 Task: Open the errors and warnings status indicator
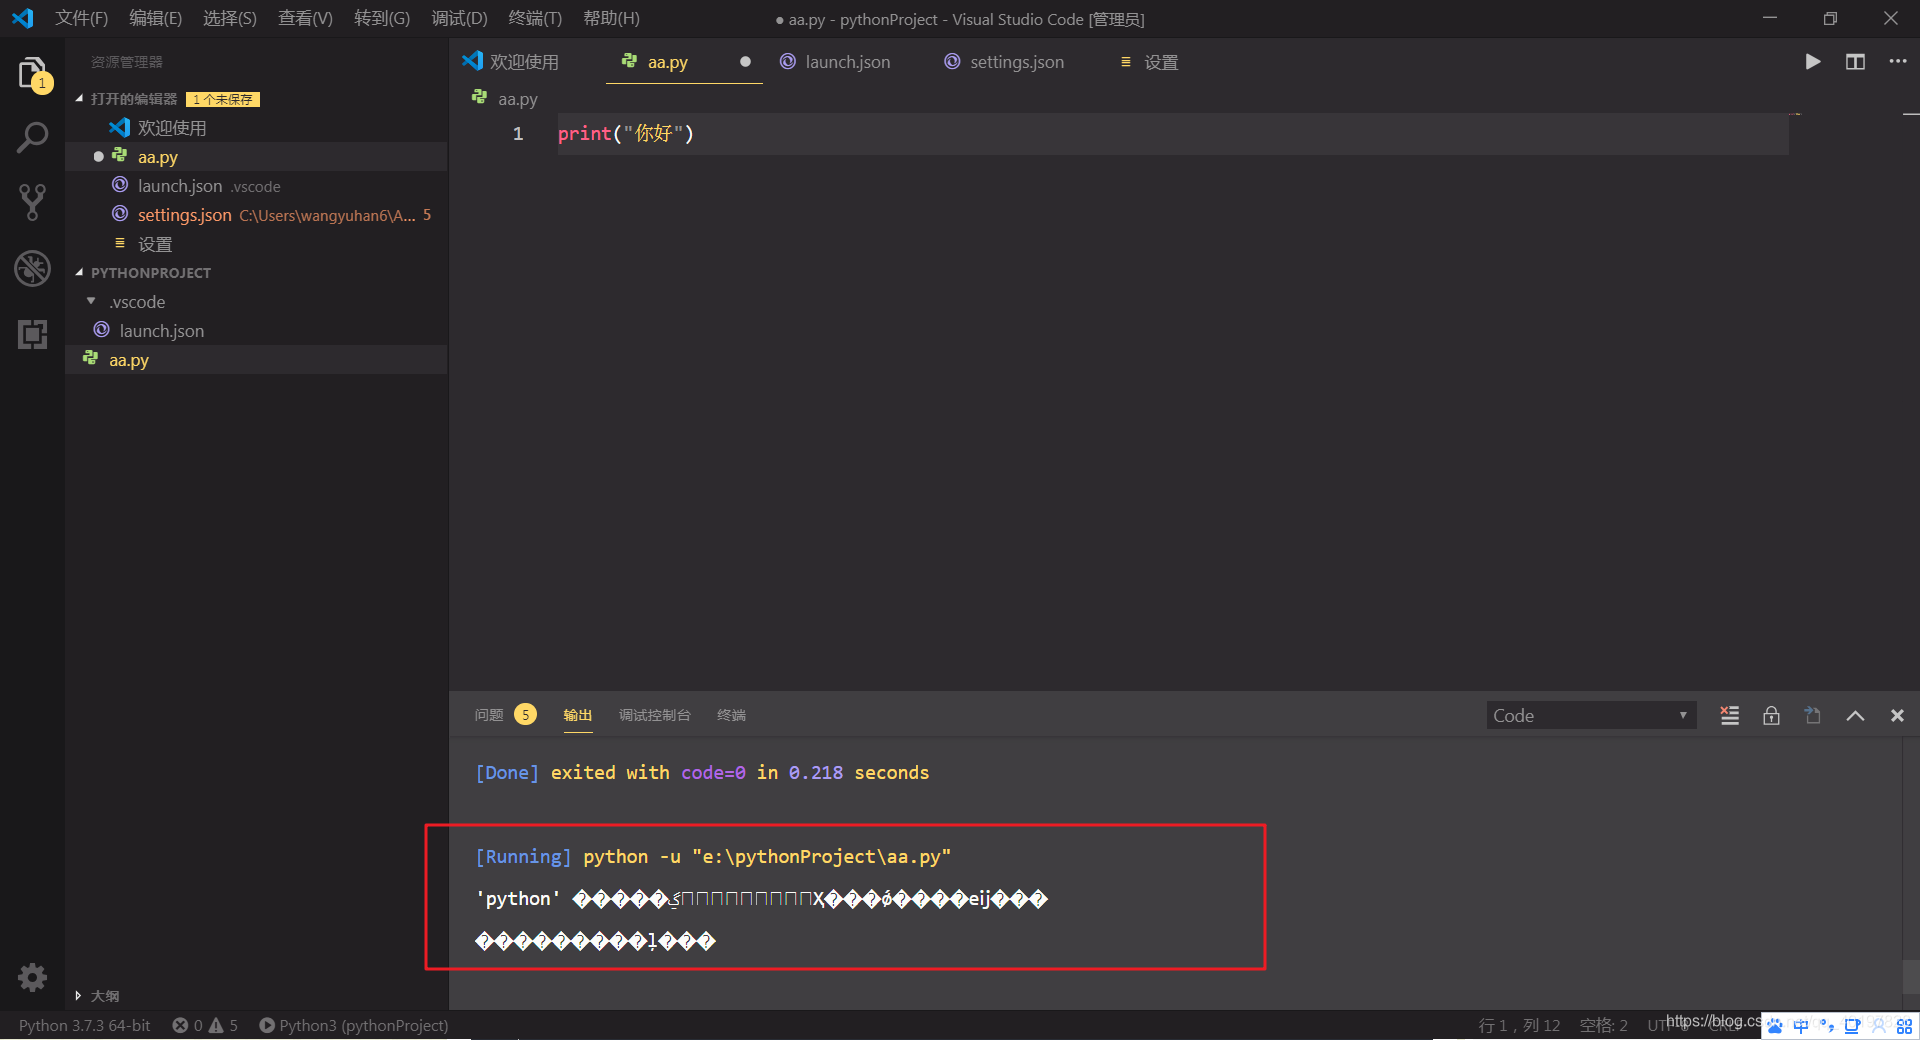click(x=205, y=1026)
